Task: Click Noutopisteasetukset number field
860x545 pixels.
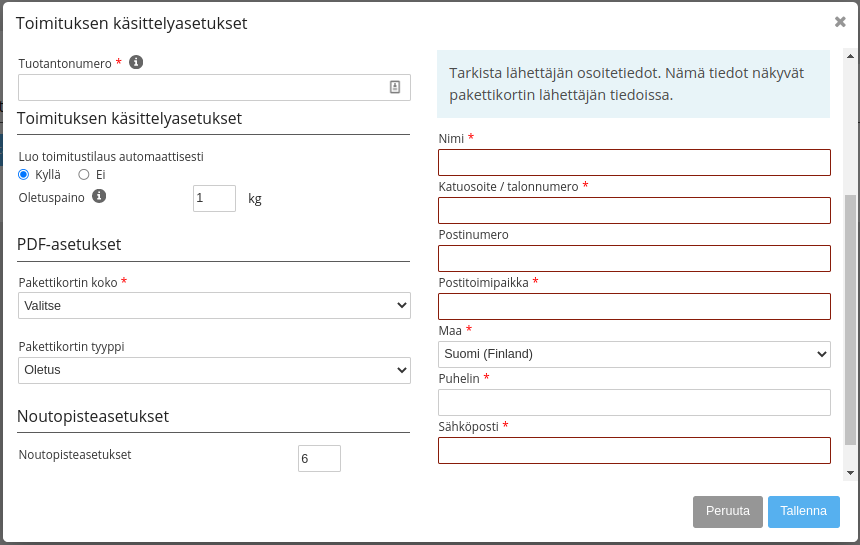Action: pyautogui.click(x=319, y=458)
